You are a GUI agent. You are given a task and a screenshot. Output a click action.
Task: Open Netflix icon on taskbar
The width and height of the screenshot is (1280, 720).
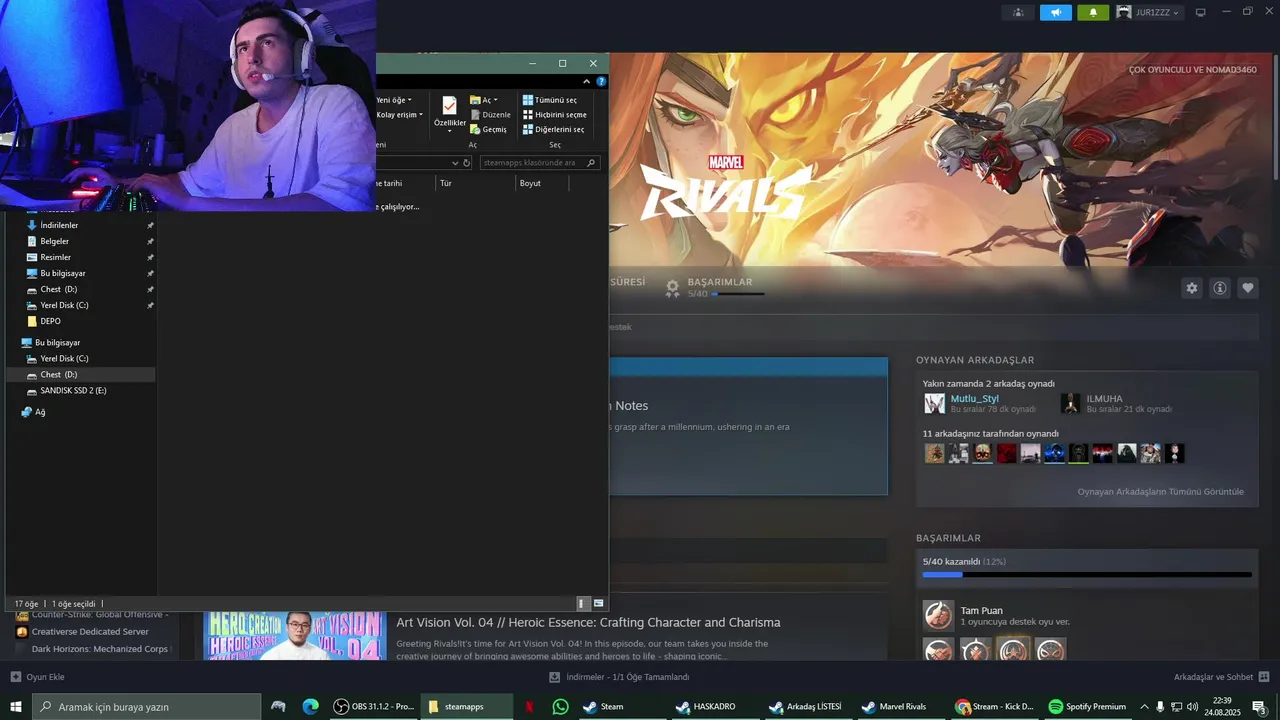tap(529, 706)
